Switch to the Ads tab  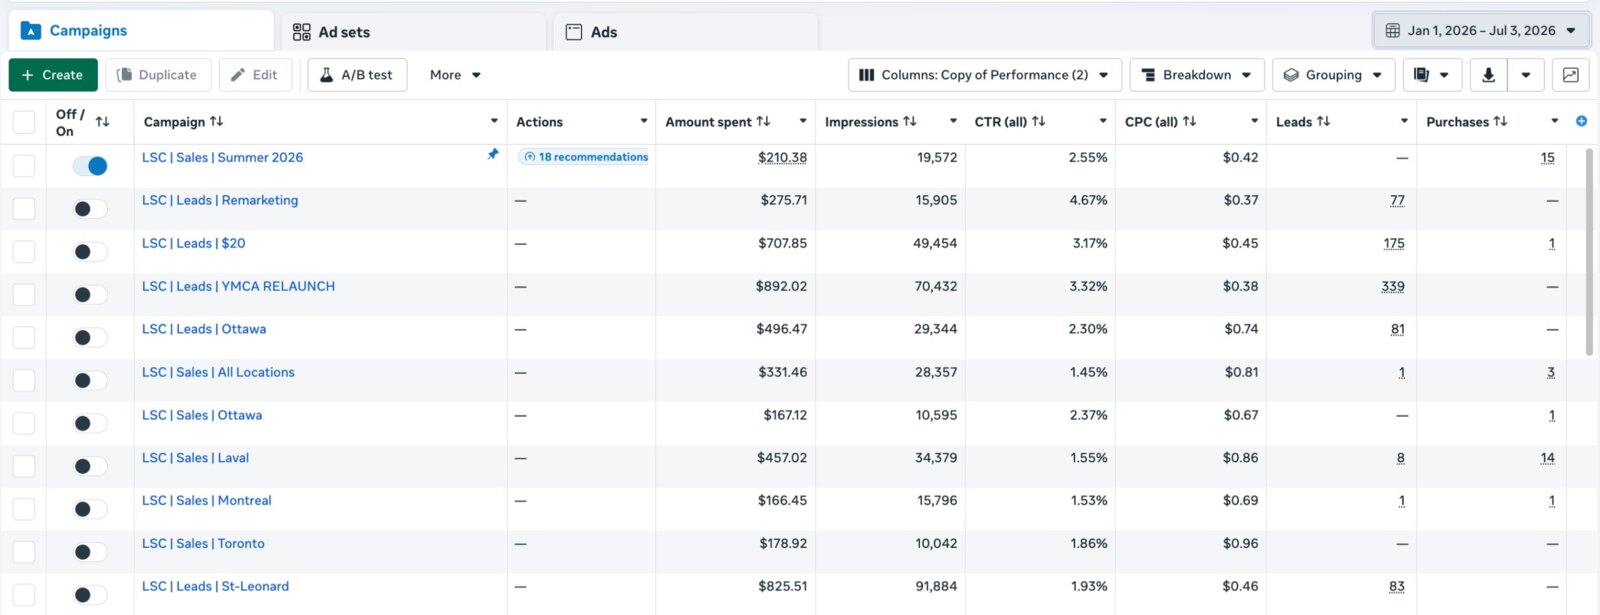click(686, 32)
